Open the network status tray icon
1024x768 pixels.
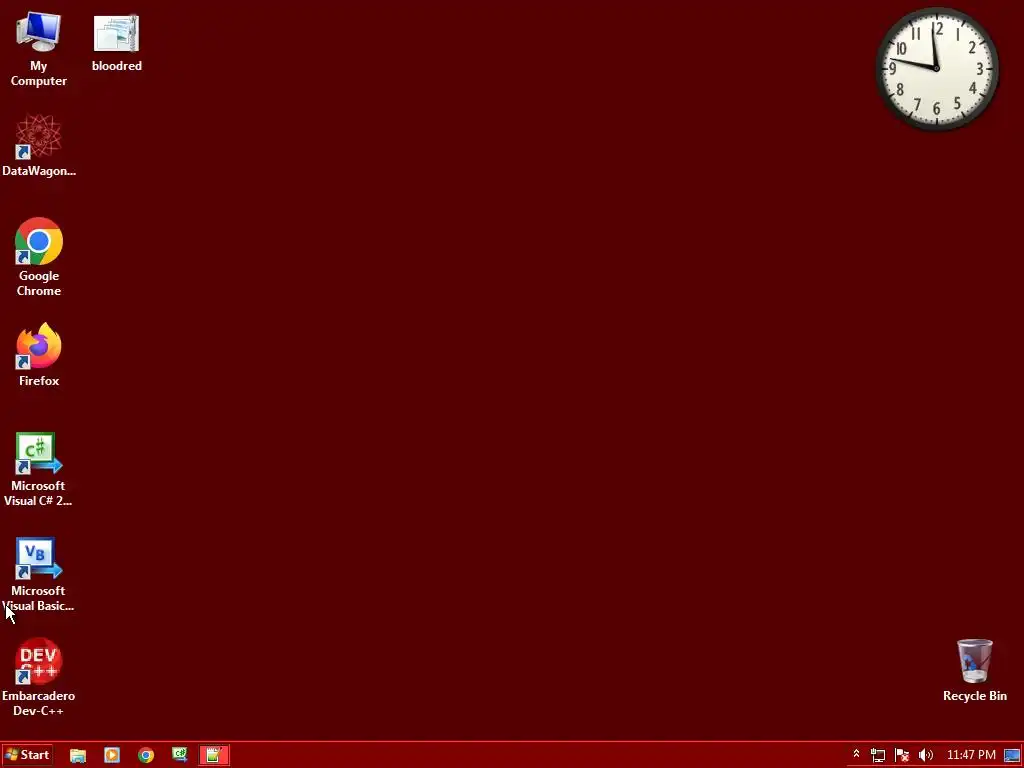(878, 756)
